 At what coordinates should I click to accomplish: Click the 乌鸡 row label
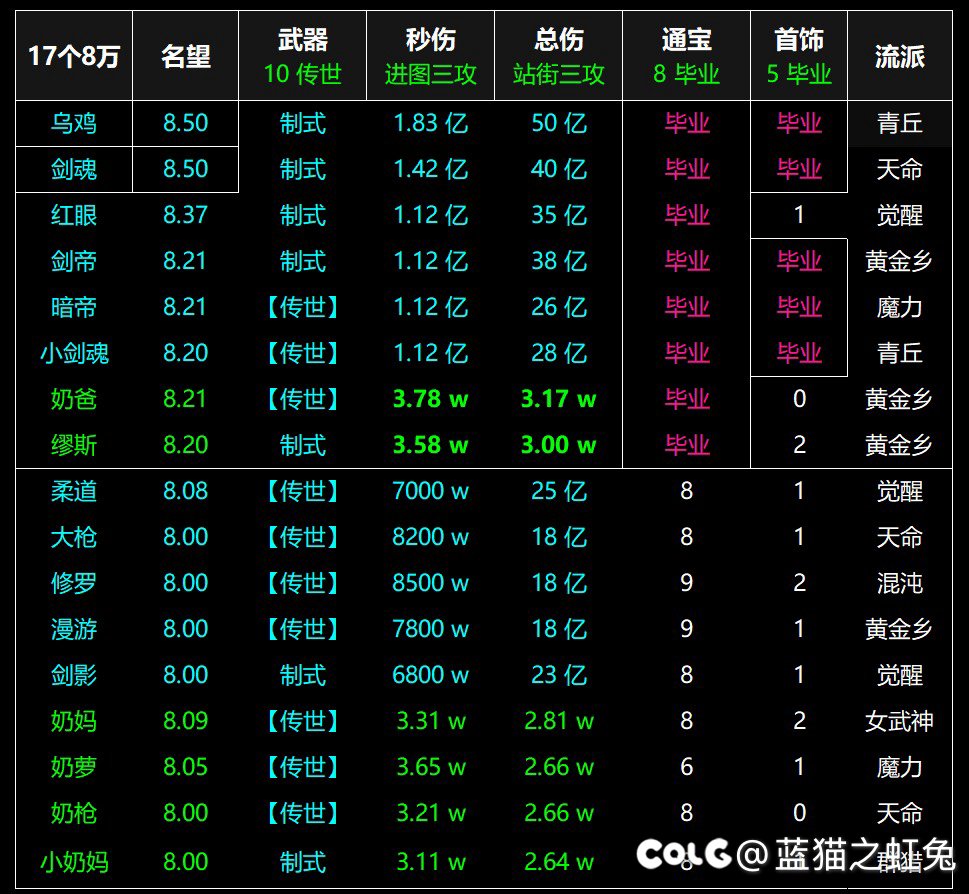pos(72,123)
